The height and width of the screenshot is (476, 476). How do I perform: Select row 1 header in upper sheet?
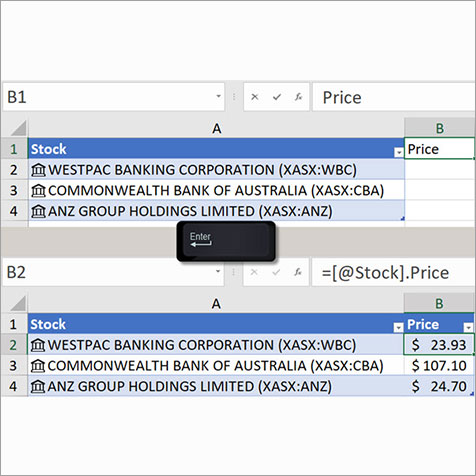point(14,149)
